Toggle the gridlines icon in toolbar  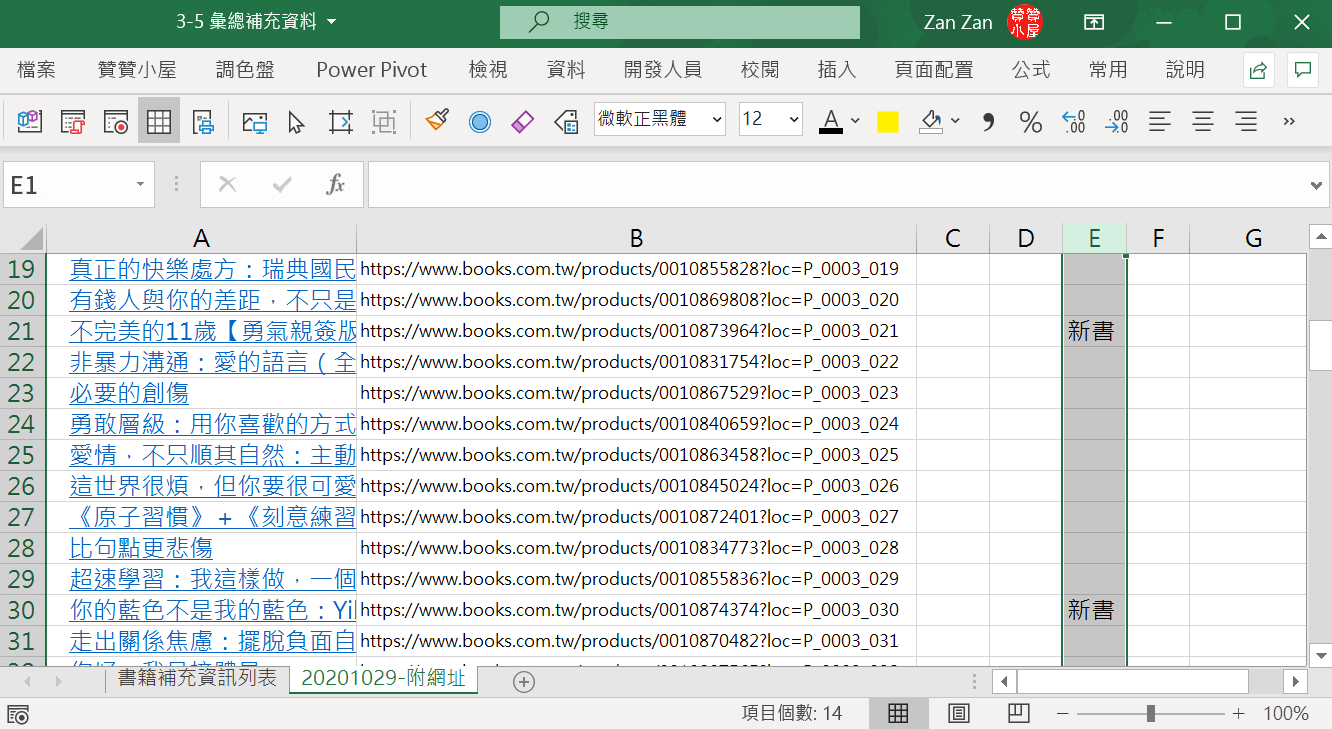click(159, 121)
